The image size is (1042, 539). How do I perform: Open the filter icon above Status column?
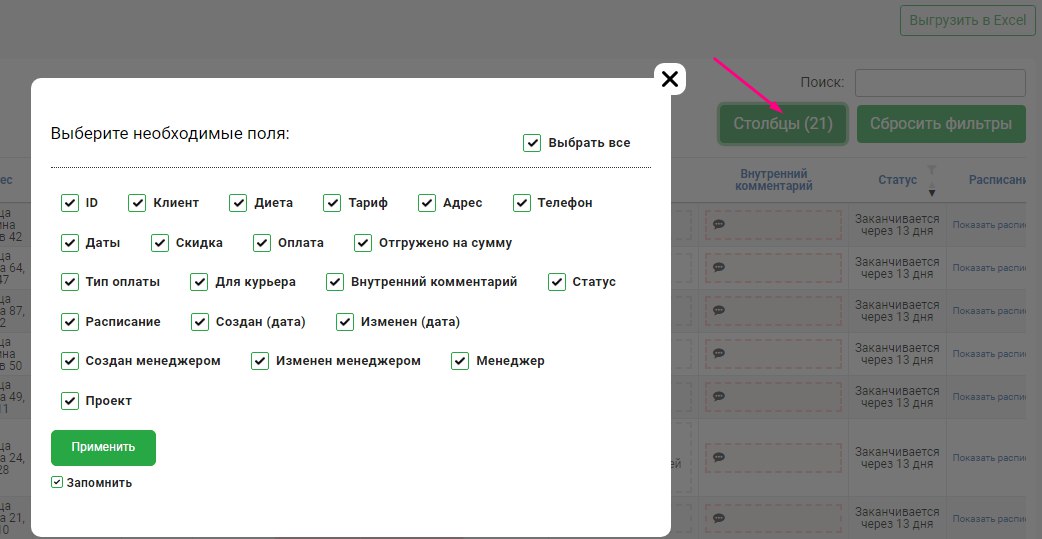coord(933,170)
